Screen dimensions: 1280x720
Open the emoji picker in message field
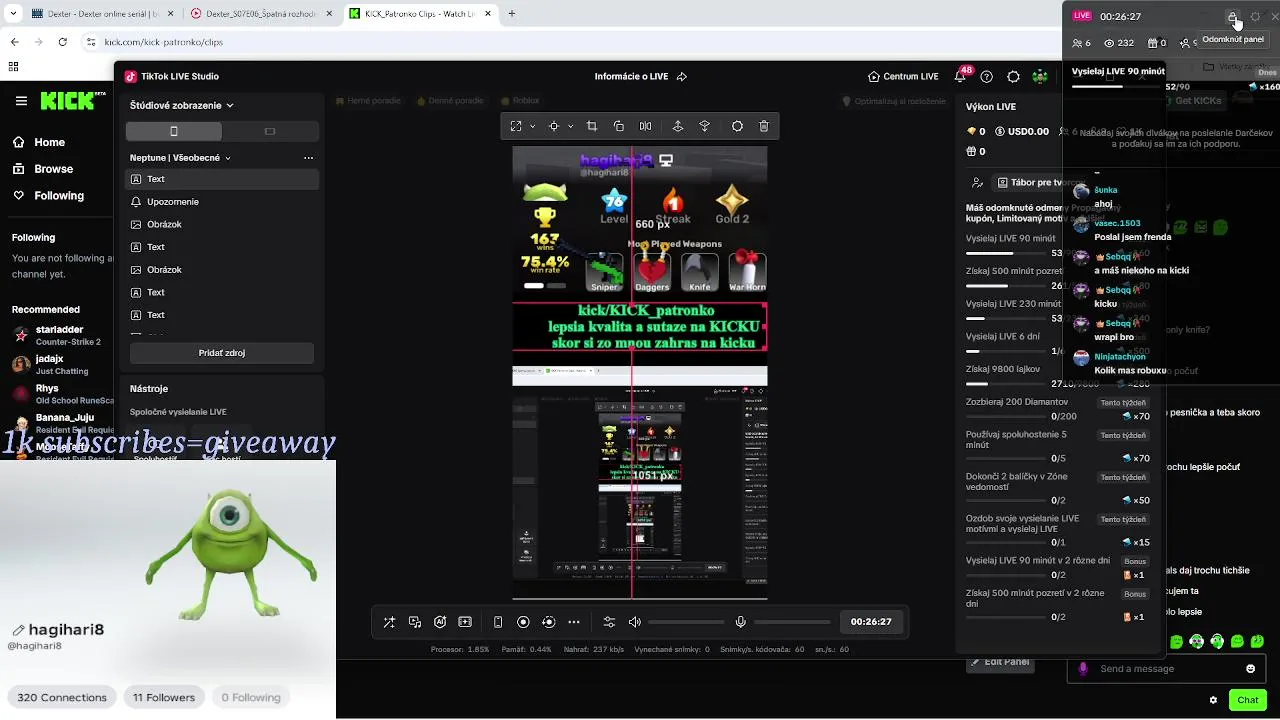coord(1250,669)
